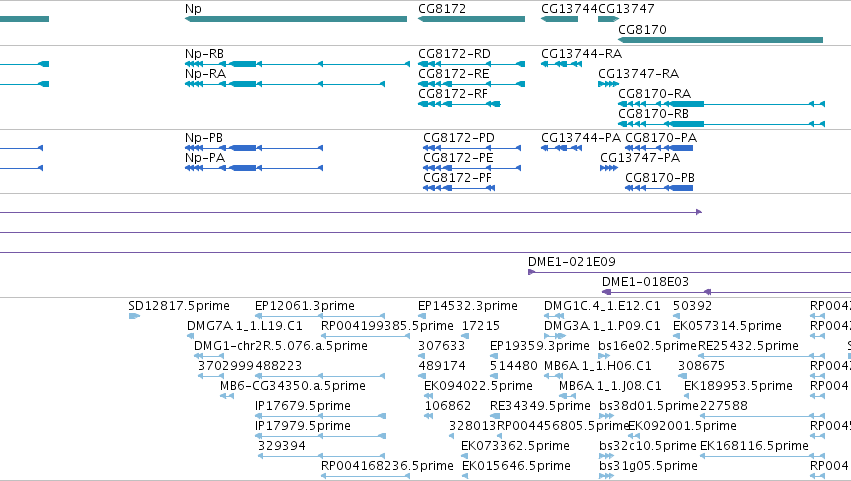This screenshot has height=481, width=851.
Task: Click the MB6A.1_1.H06.C1 label
Action: [598, 366]
